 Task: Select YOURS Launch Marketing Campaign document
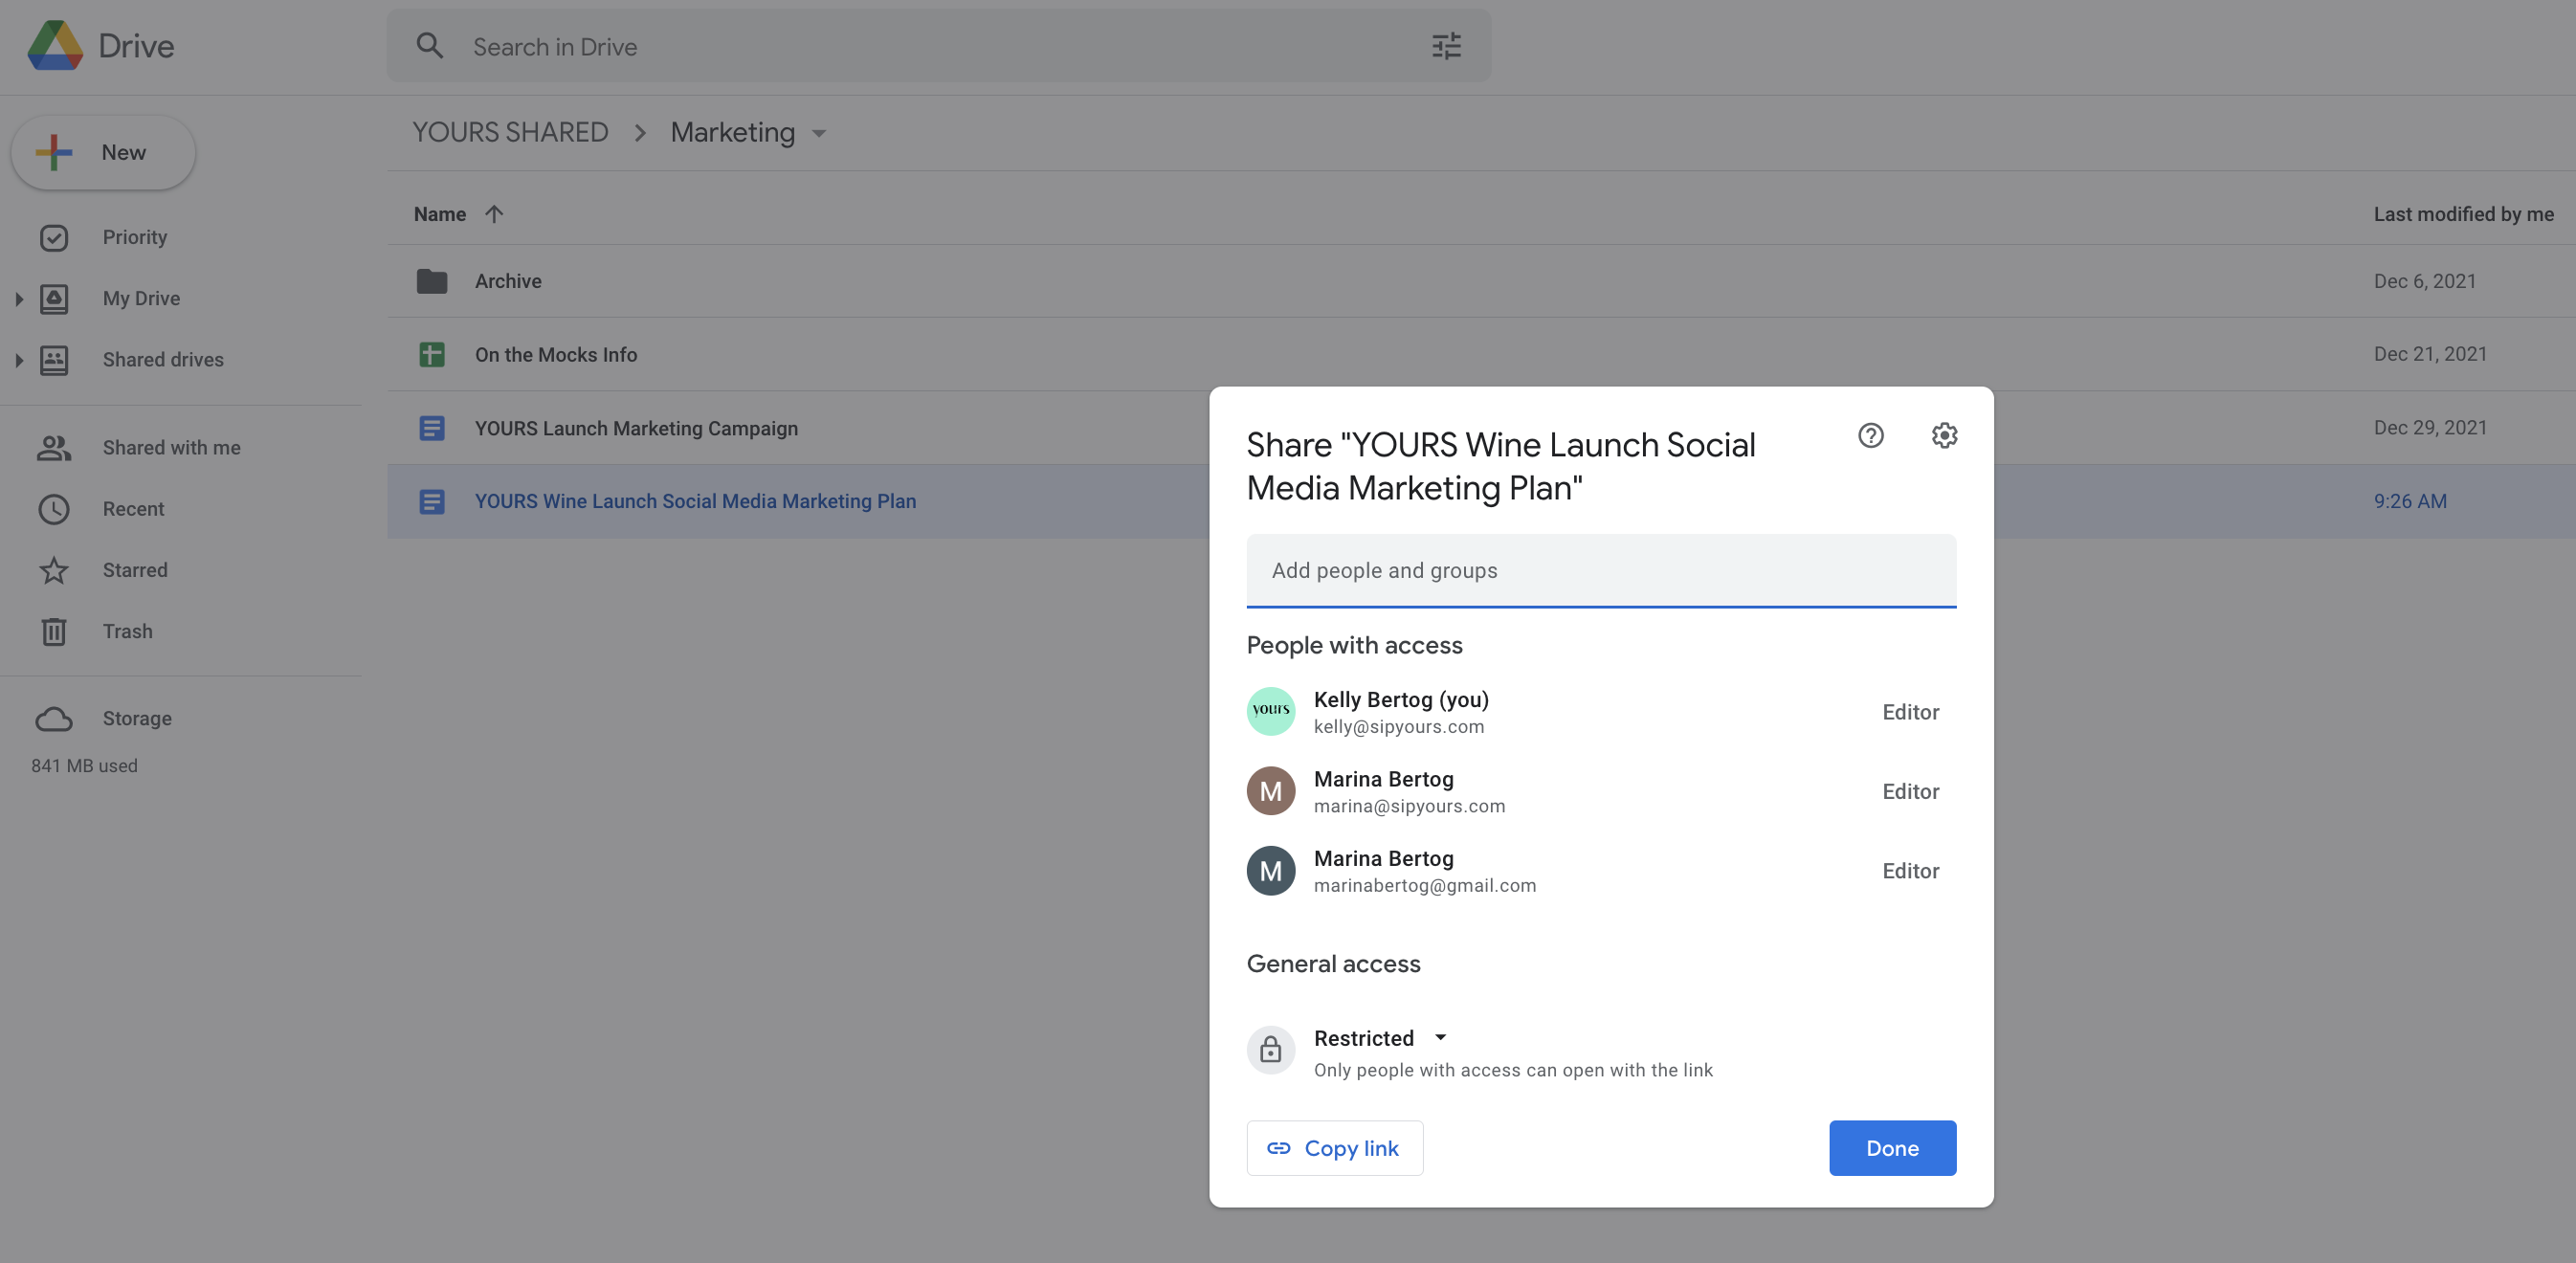point(637,427)
